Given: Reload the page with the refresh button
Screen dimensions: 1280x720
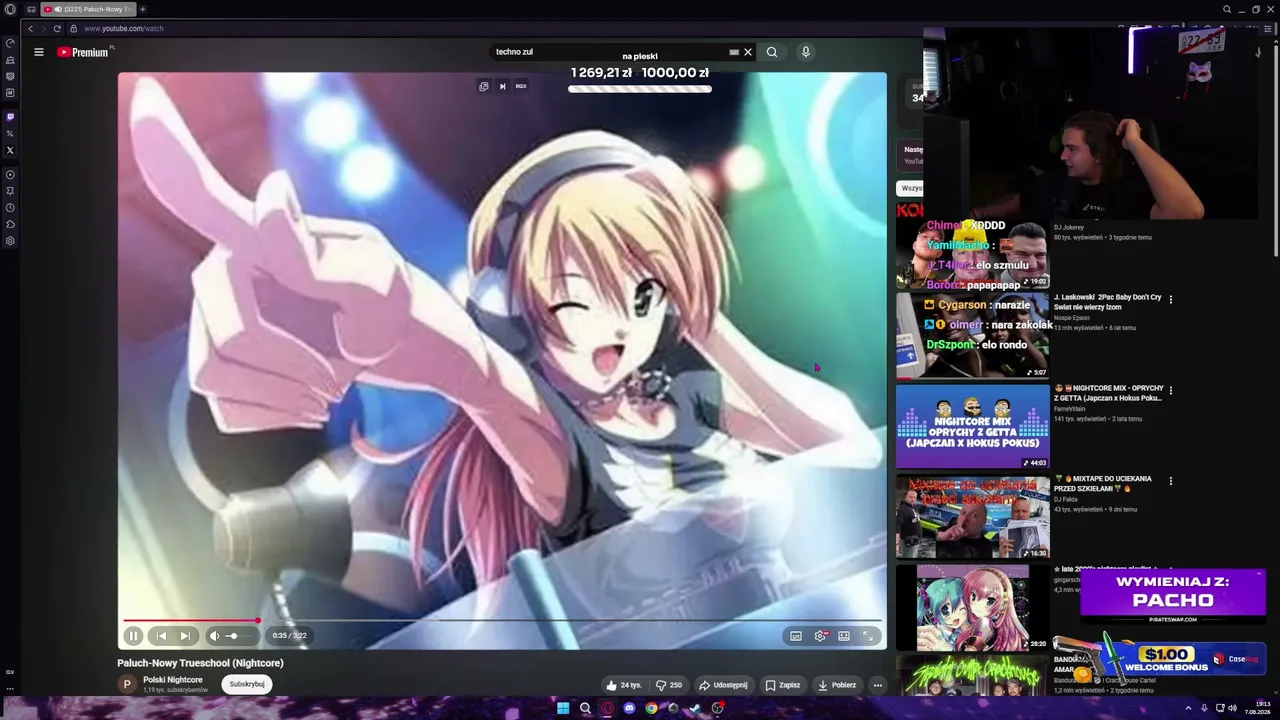Looking at the screenshot, I should pyautogui.click(x=57, y=28).
